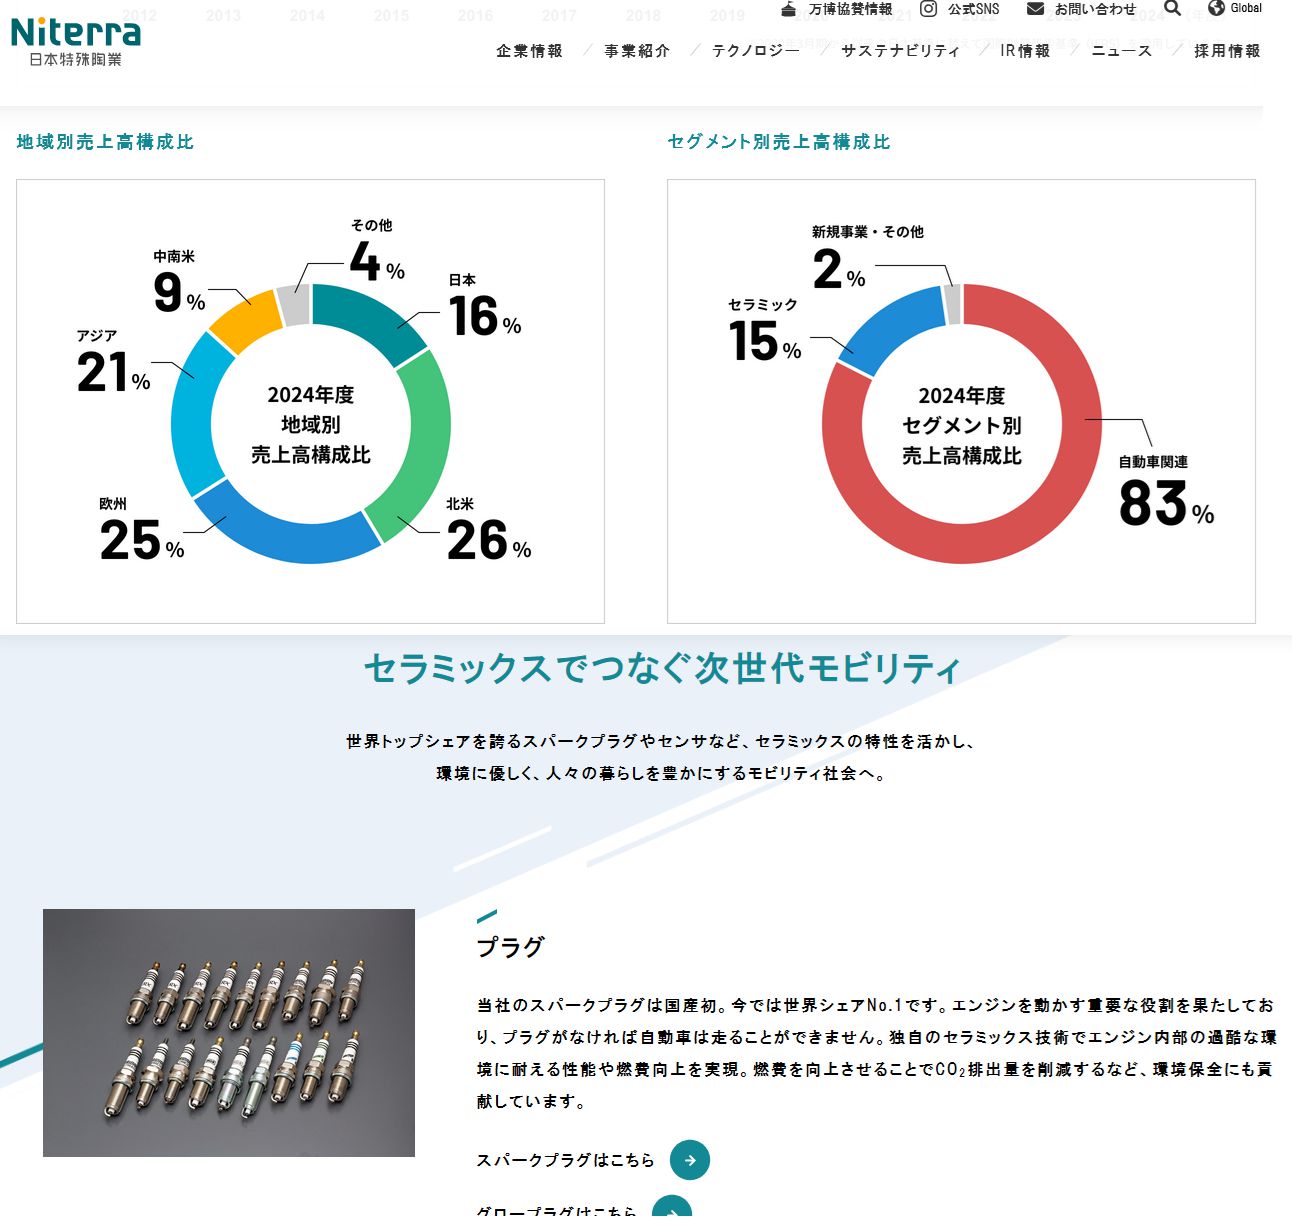This screenshot has height=1218, width=1292.
Task: Navigate to 採用情報 in the menu
Action: tap(1227, 51)
